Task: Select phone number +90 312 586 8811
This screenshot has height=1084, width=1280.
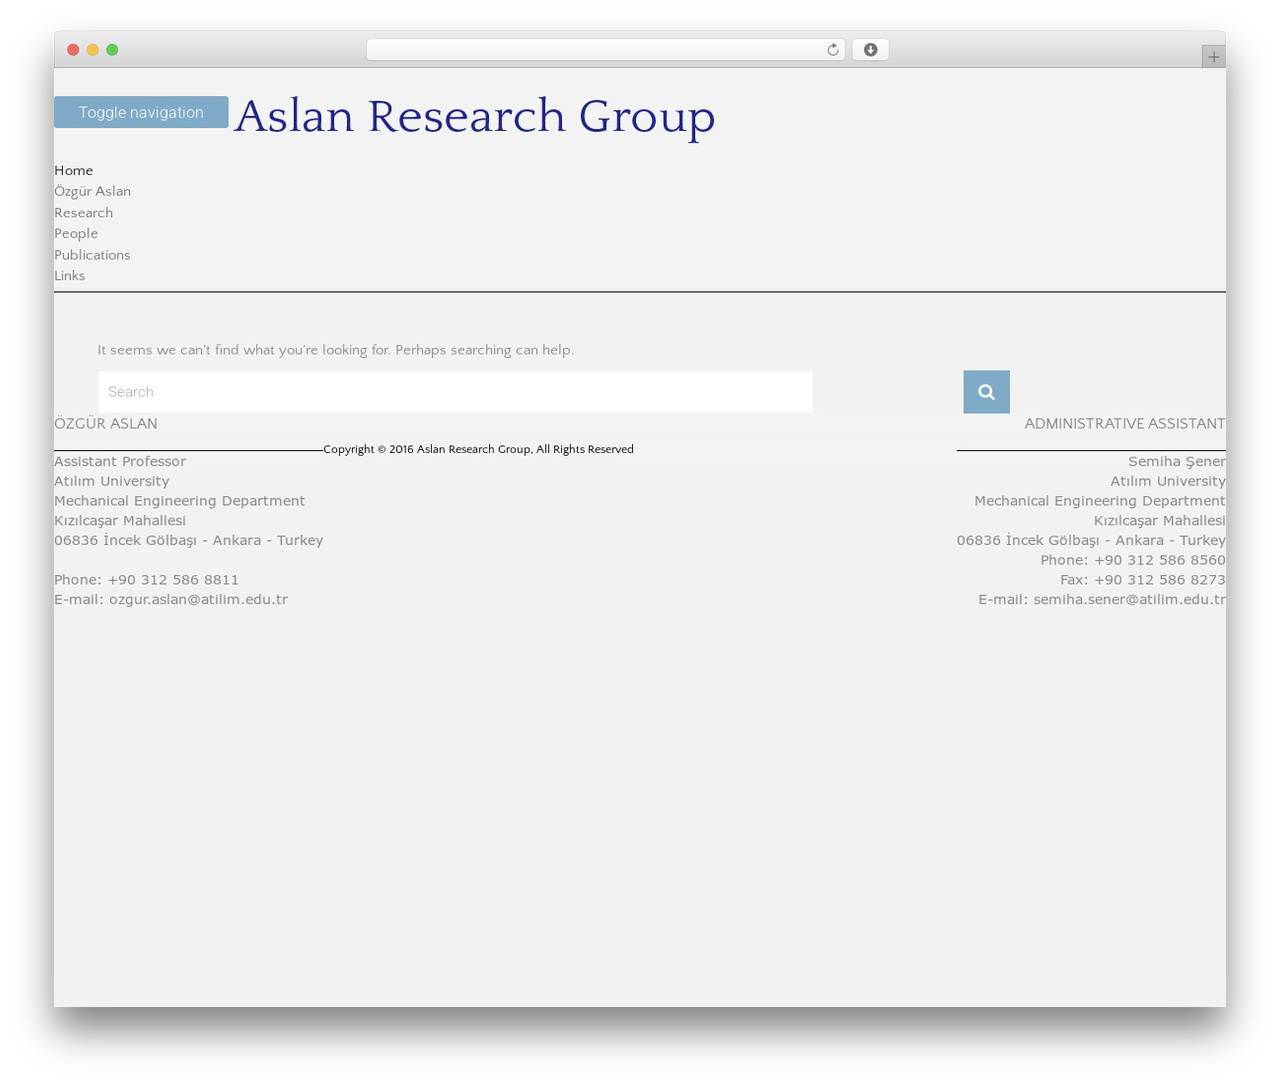Action: [173, 579]
